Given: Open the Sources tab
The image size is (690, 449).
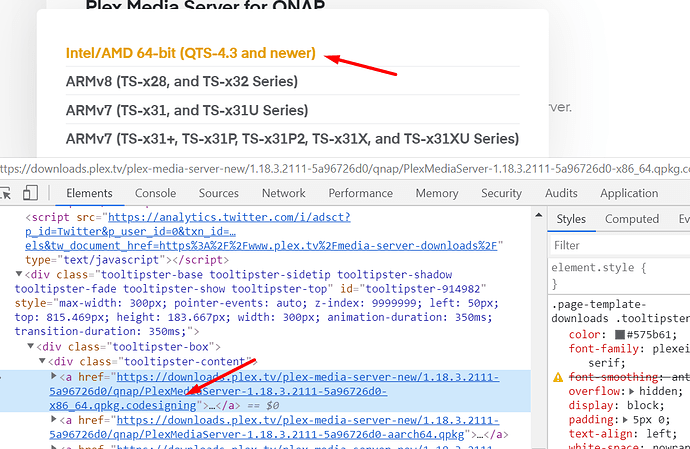Looking at the screenshot, I should point(219,193).
